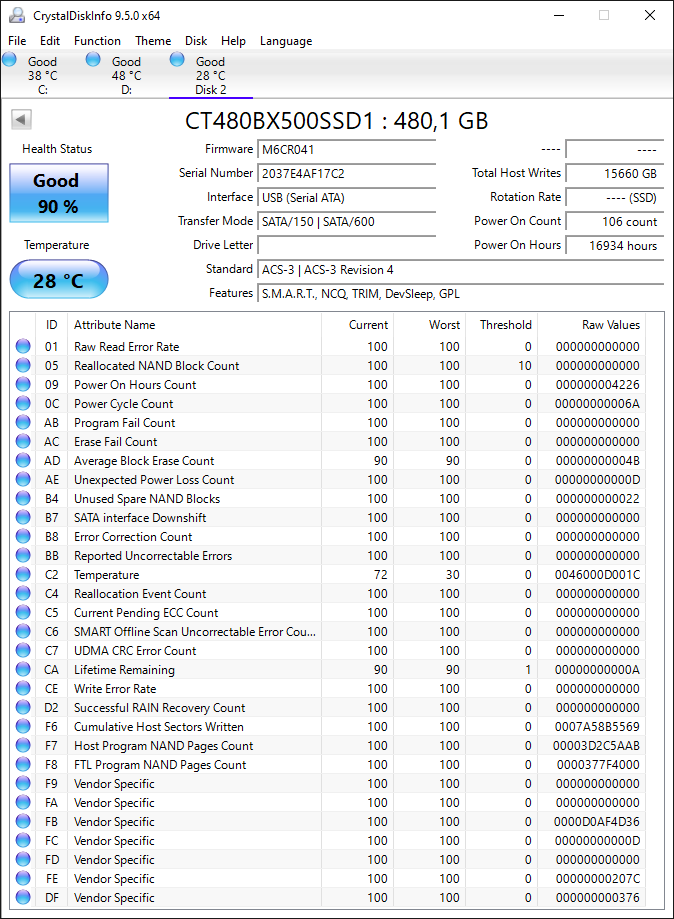The height and width of the screenshot is (919, 674).
Task: Click the status icon for Reallocated NAND Block Count
Action: point(23,365)
